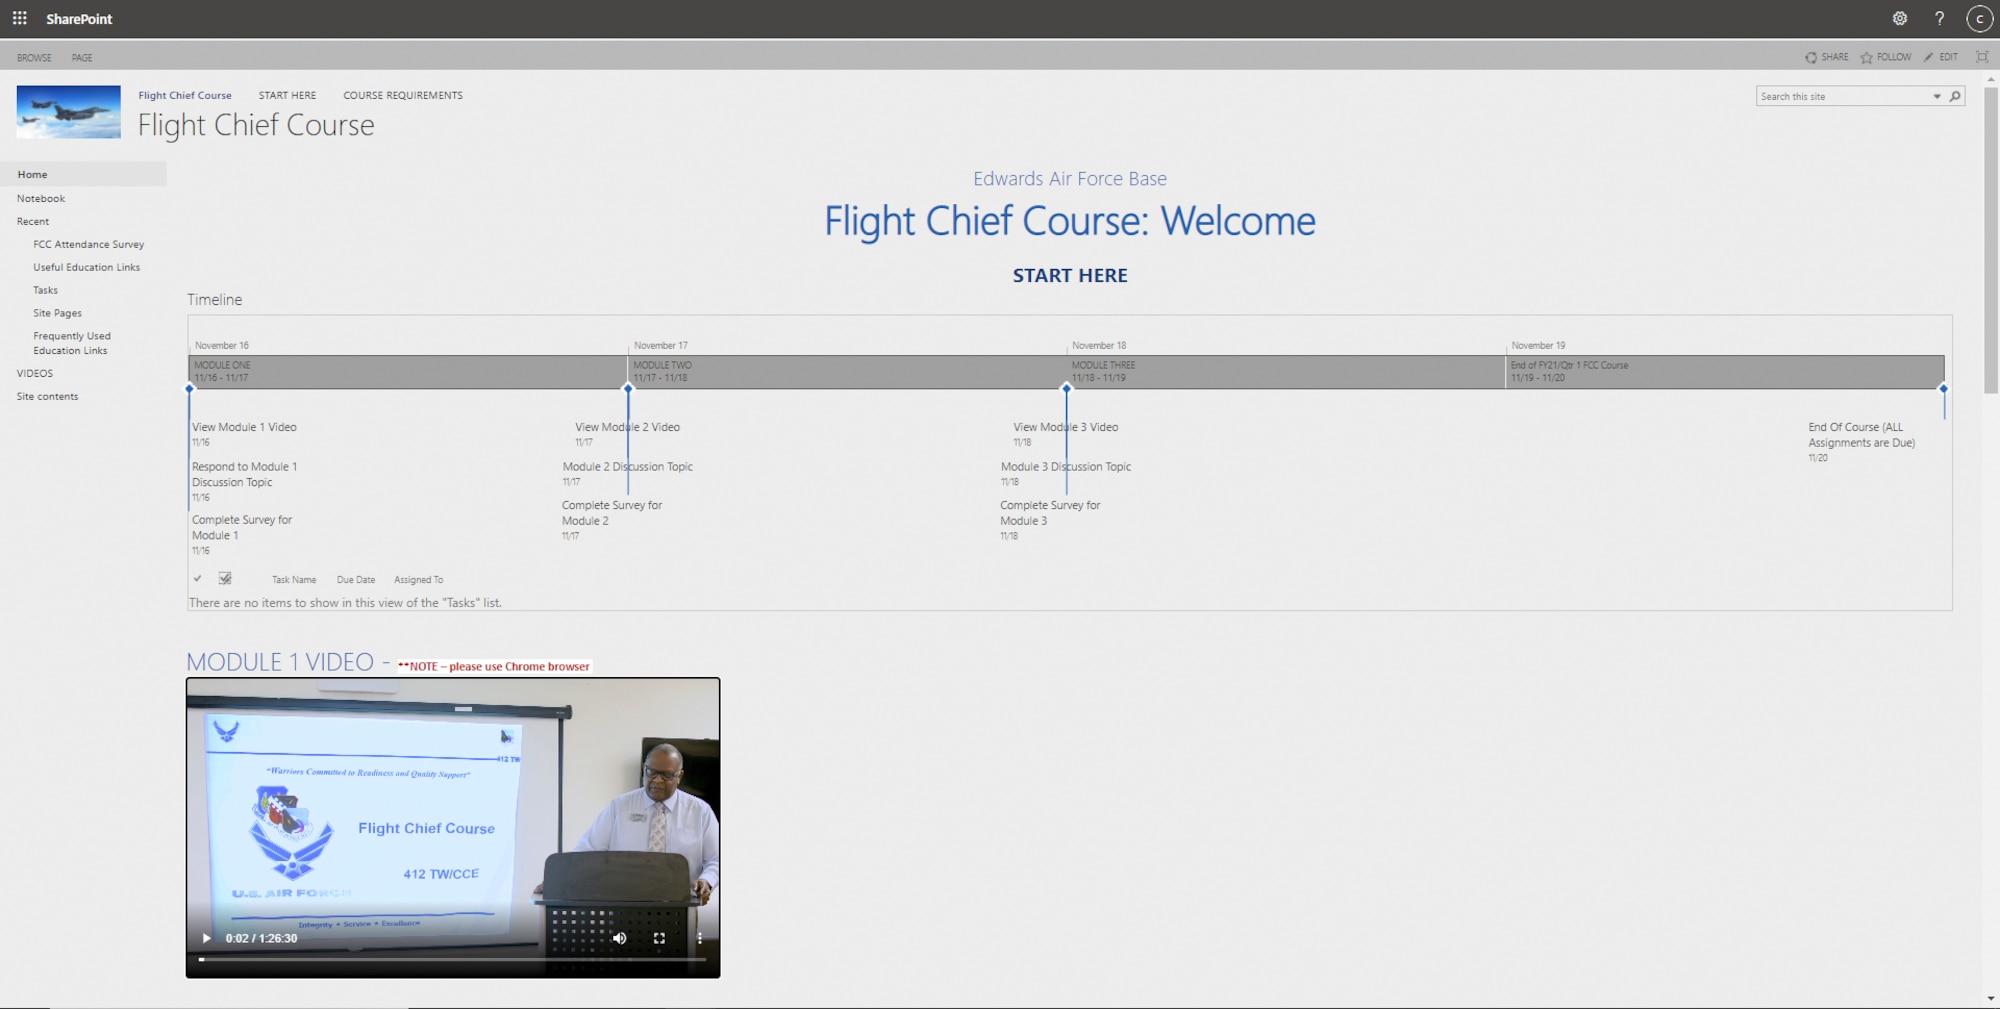2000x1009 pixels.
Task: Click the help question mark icon
Action: click(1939, 18)
